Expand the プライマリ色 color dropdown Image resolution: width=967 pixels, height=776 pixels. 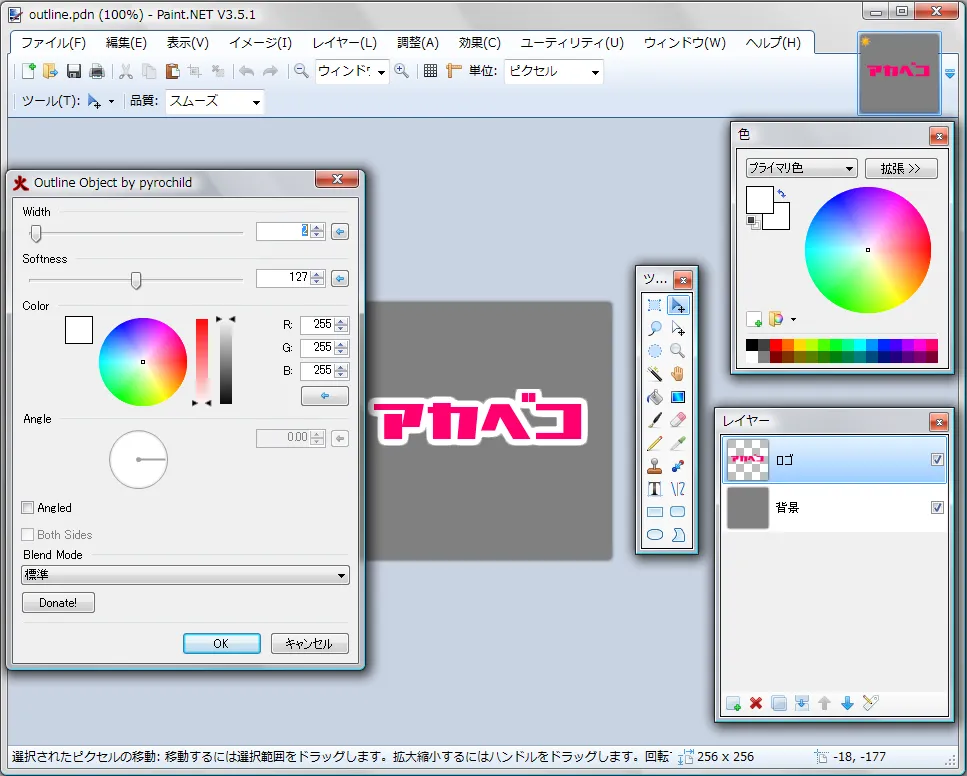(x=801, y=168)
